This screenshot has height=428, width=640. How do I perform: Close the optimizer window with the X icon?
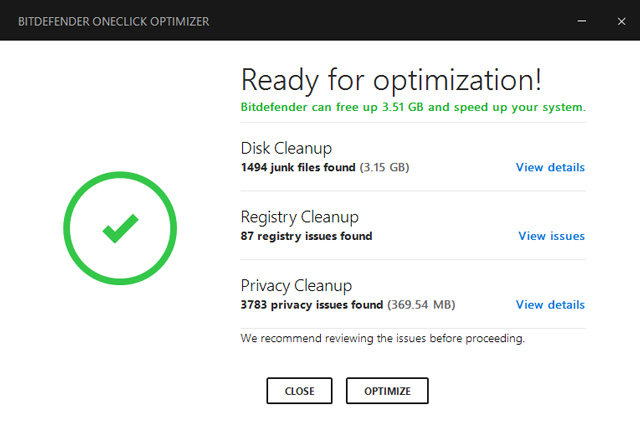(x=621, y=21)
